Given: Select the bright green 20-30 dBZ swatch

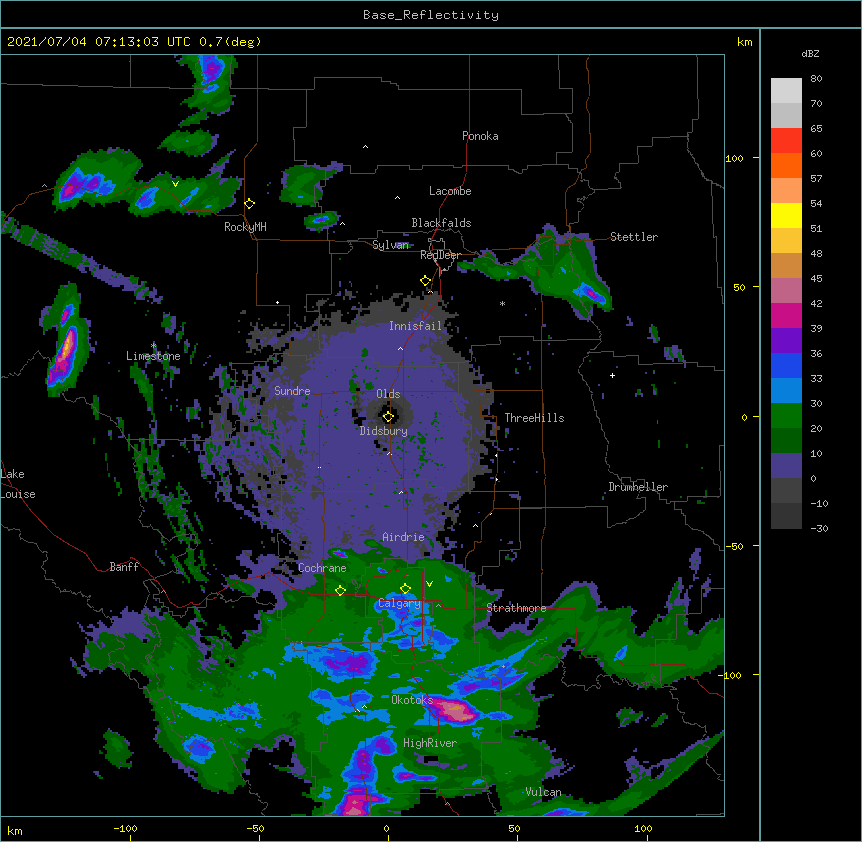Looking at the screenshot, I should [x=786, y=416].
